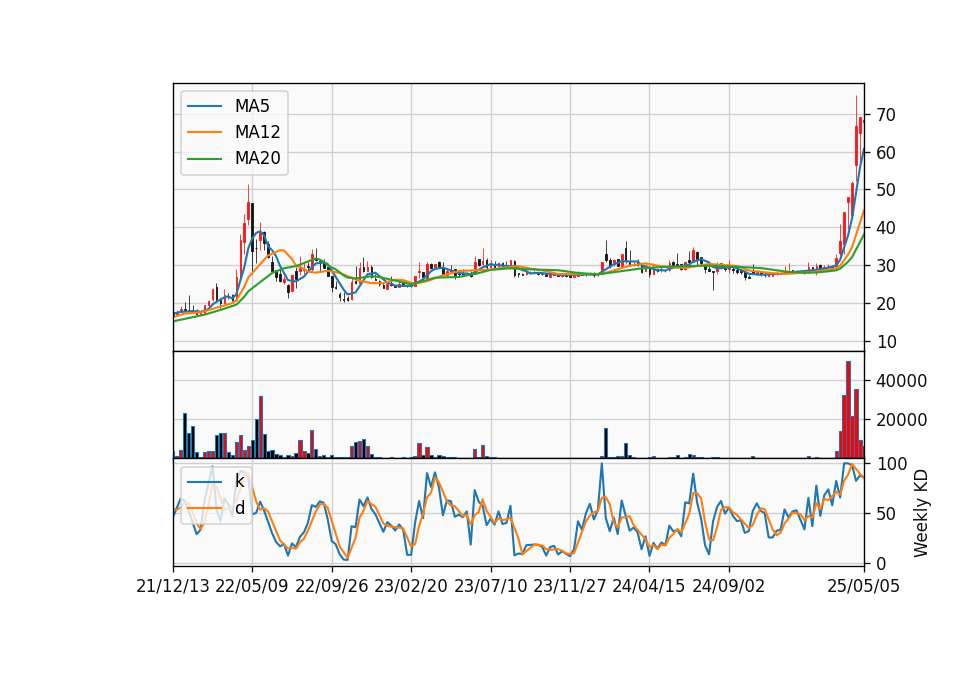Click the price axis value 60
The image size is (960, 690).
click(886, 153)
